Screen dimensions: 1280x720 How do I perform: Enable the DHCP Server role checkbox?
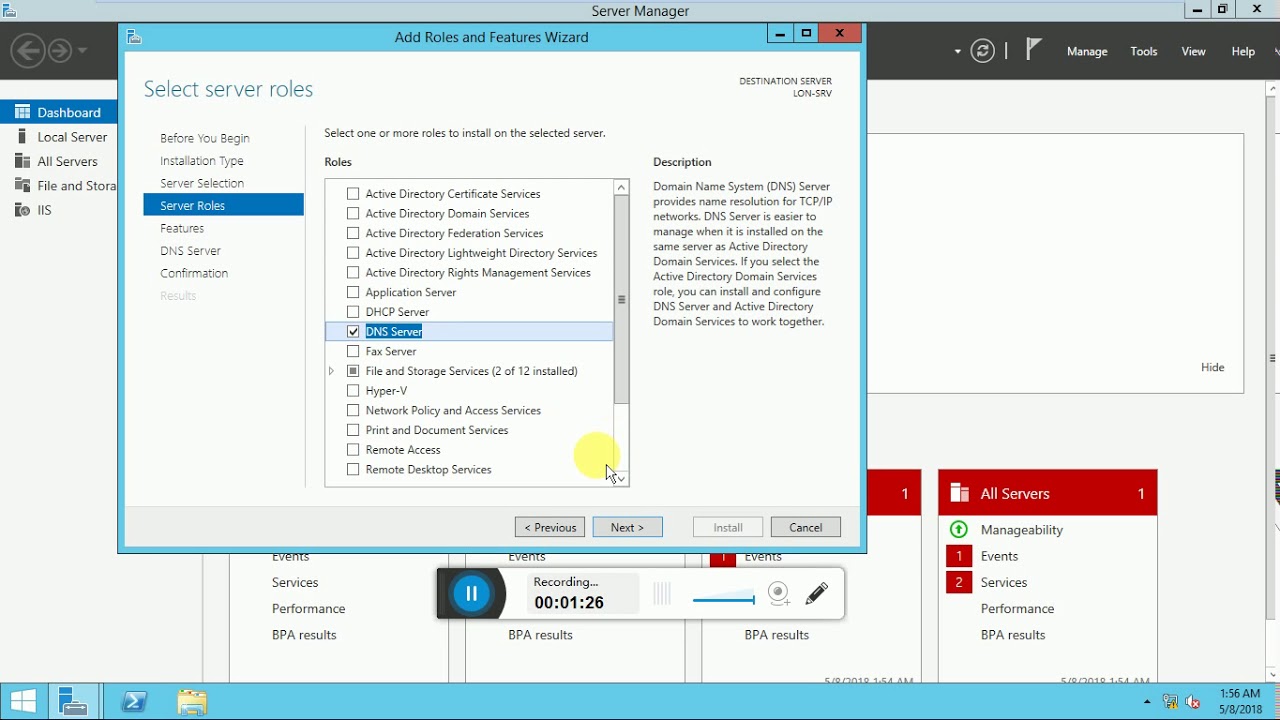pos(353,312)
